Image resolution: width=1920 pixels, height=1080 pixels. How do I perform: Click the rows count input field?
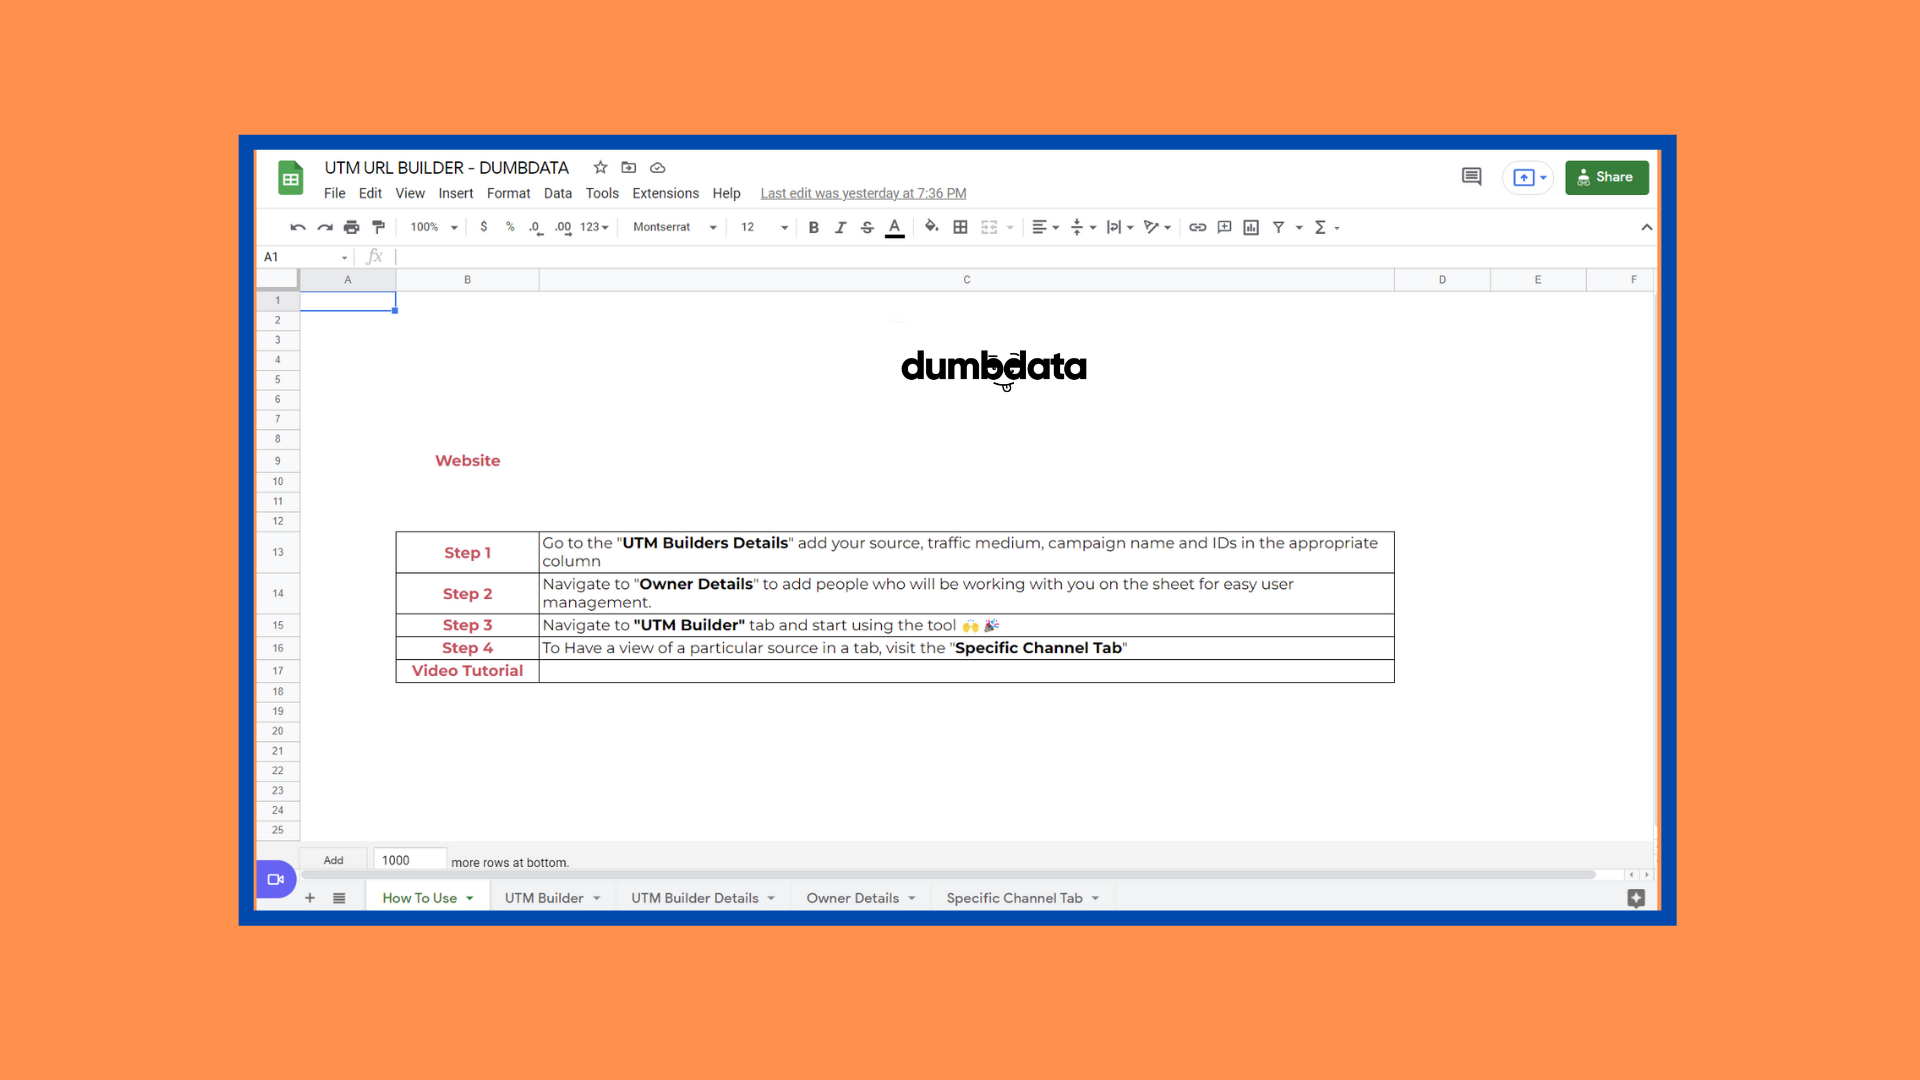(409, 860)
